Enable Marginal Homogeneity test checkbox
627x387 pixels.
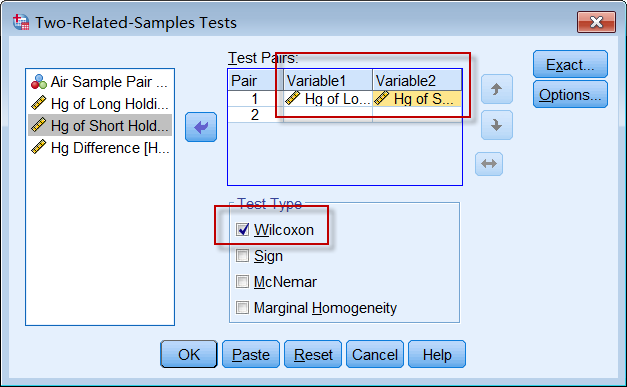[x=242, y=307]
